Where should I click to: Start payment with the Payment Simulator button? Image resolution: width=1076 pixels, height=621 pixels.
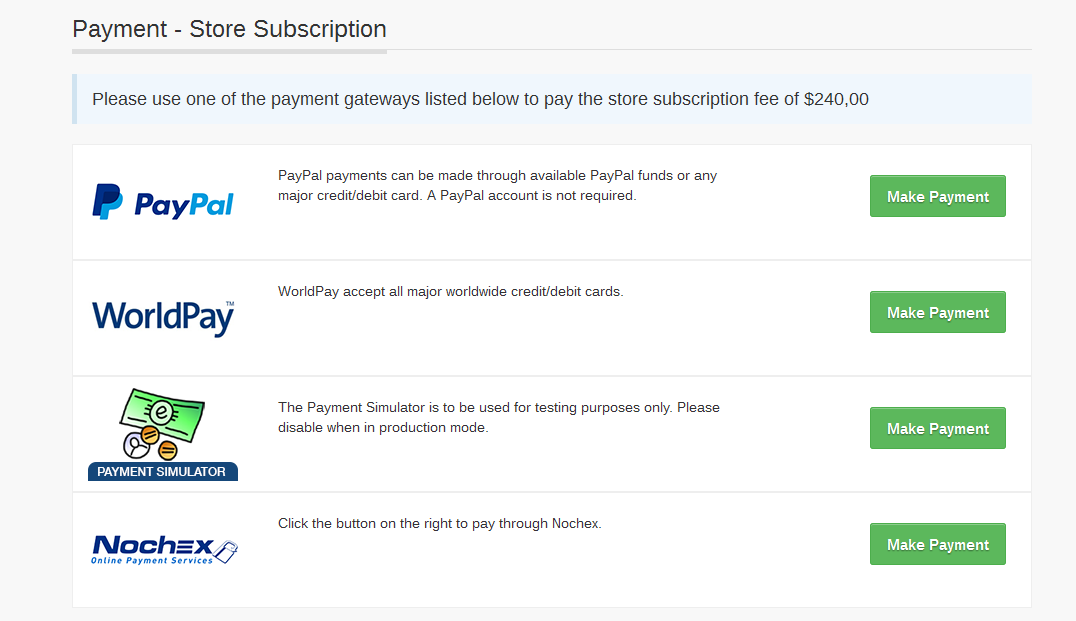click(937, 428)
